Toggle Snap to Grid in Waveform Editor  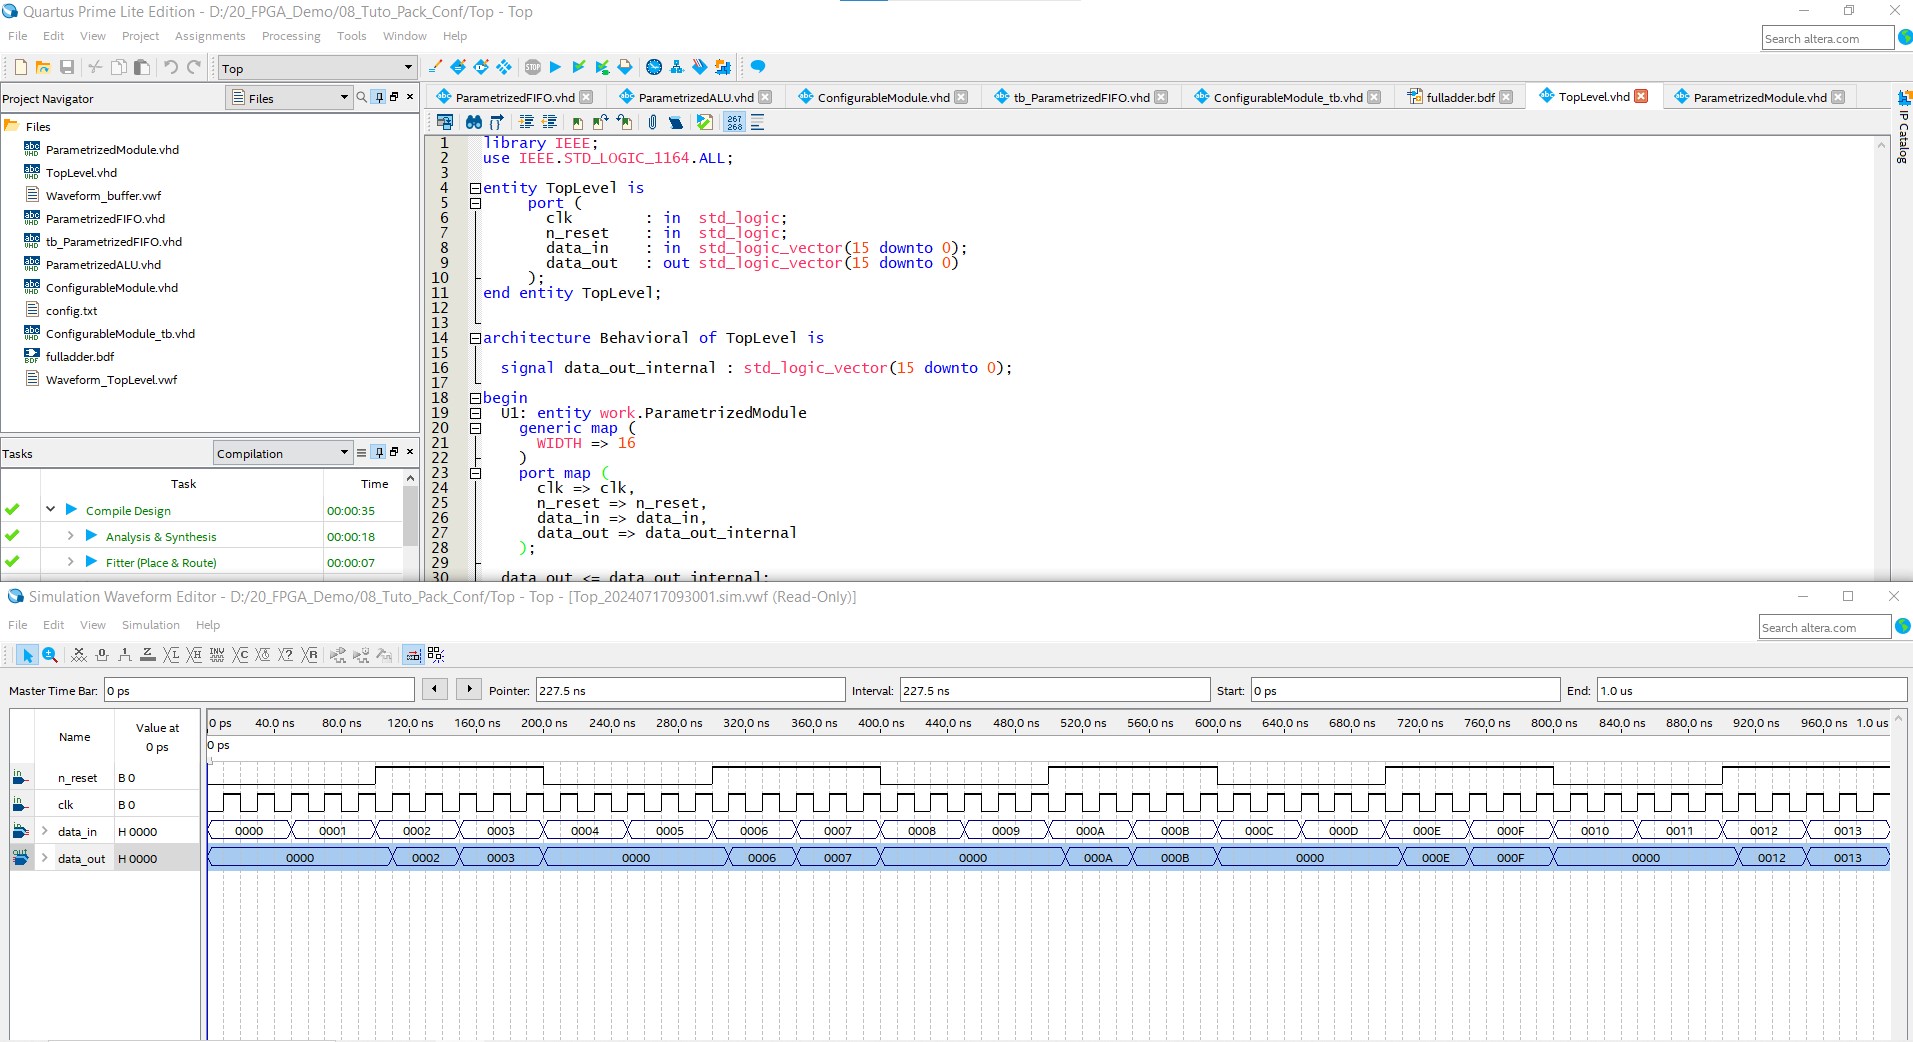click(x=413, y=655)
